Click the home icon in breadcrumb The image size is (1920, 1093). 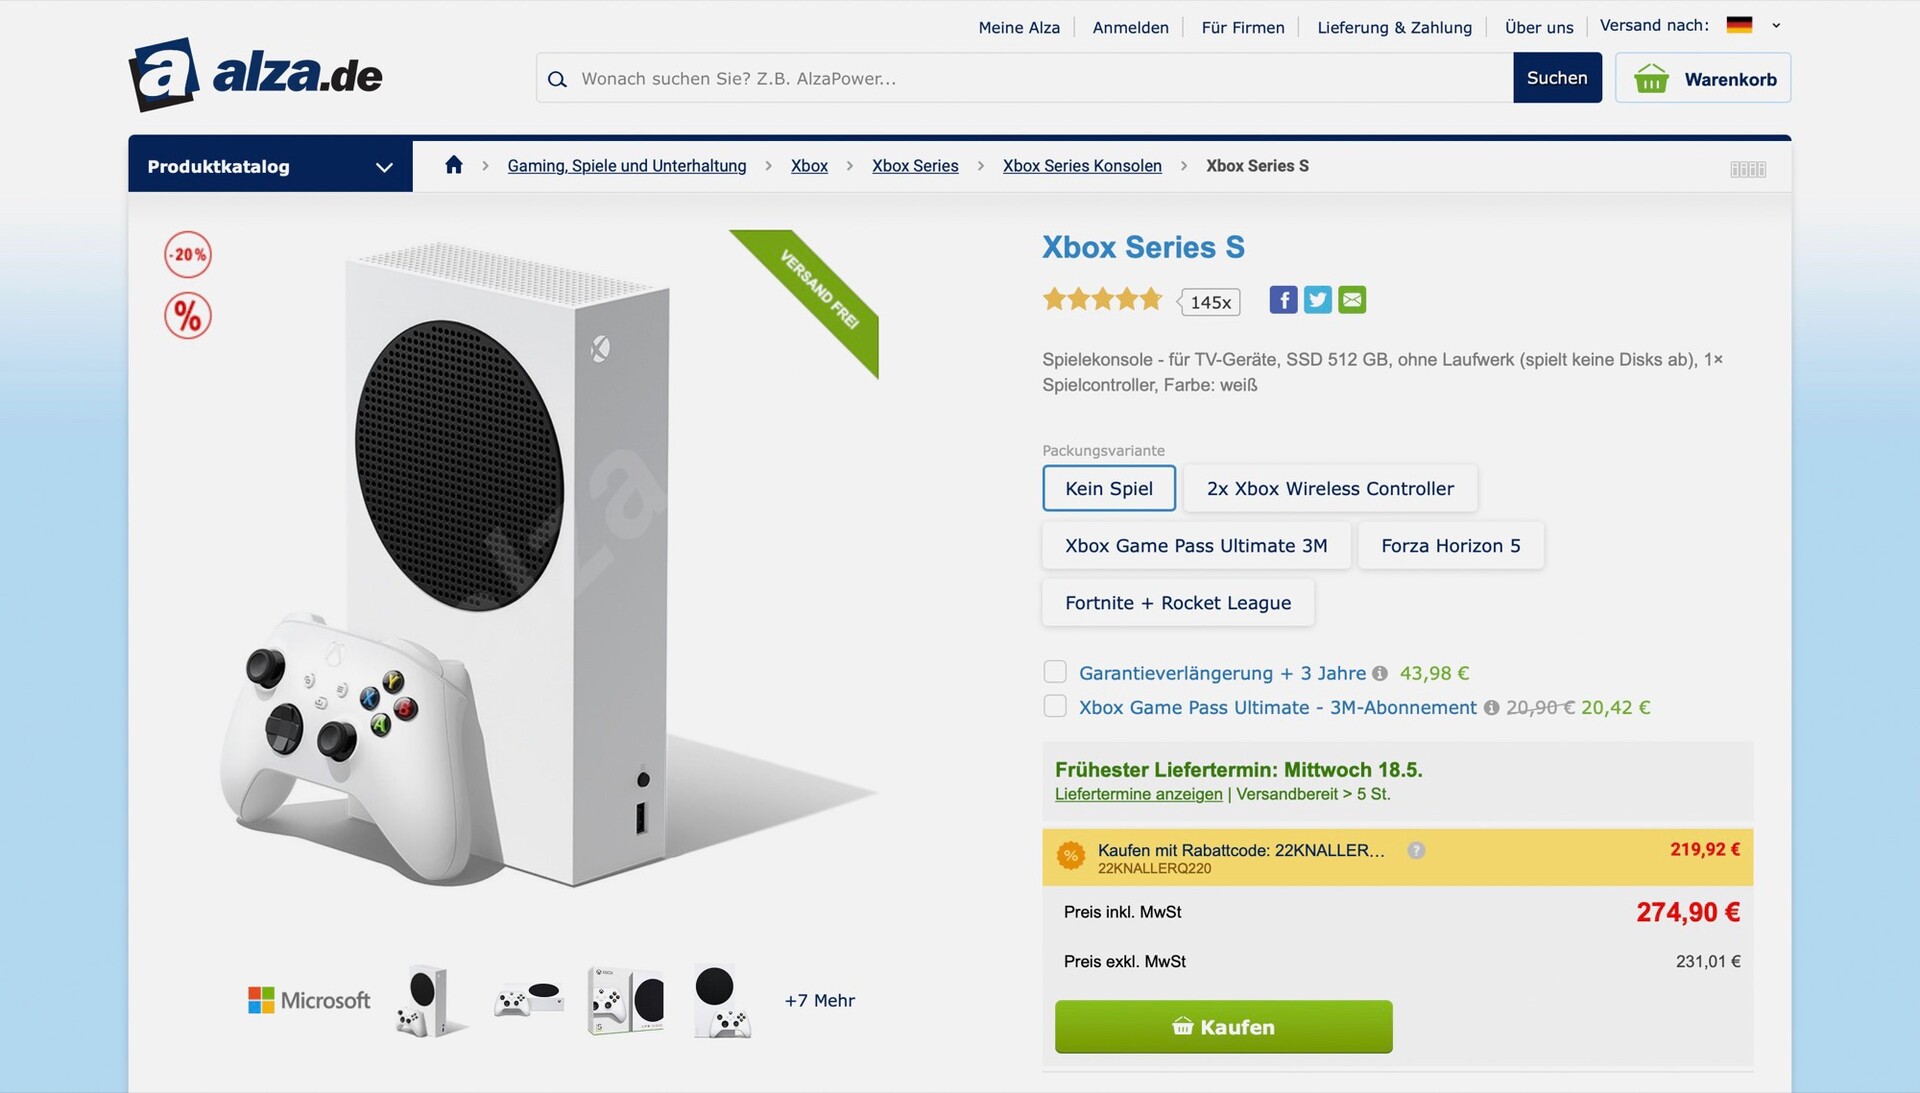[454, 165]
